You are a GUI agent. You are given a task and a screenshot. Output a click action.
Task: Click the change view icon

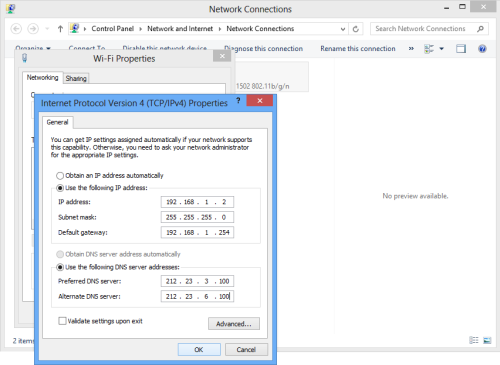coord(429,49)
